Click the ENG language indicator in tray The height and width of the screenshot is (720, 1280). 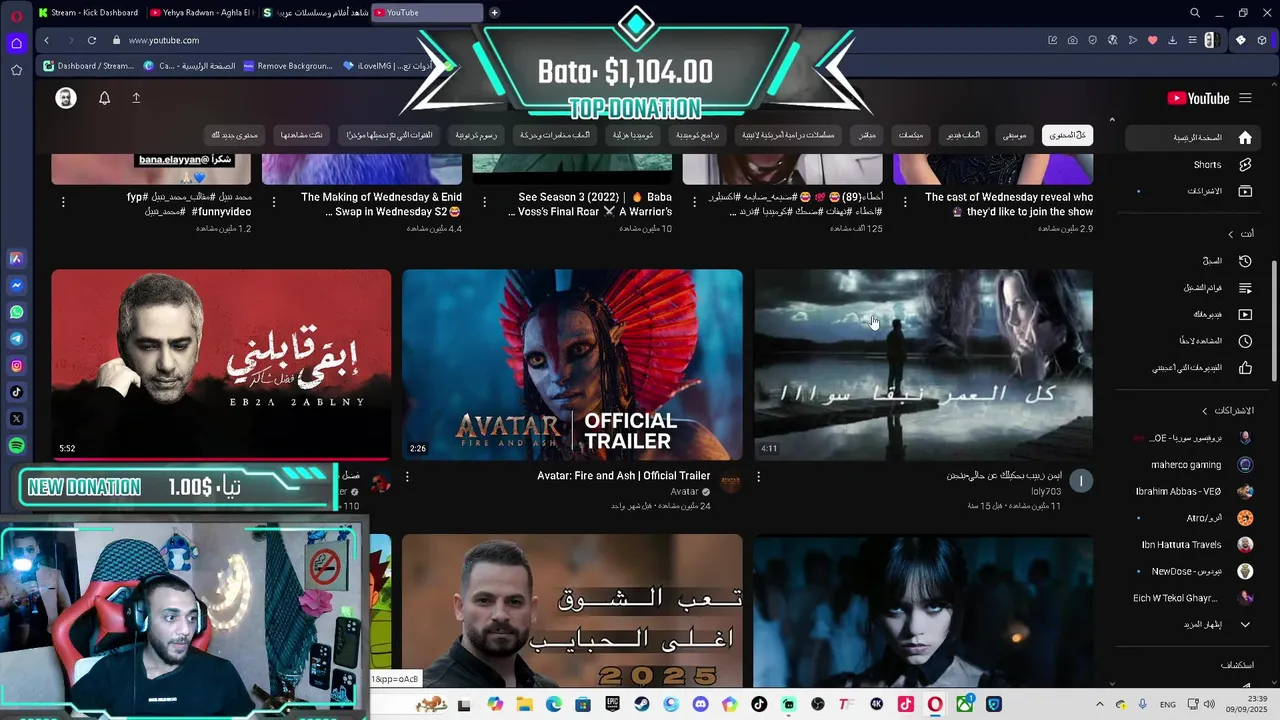pos(1168,705)
